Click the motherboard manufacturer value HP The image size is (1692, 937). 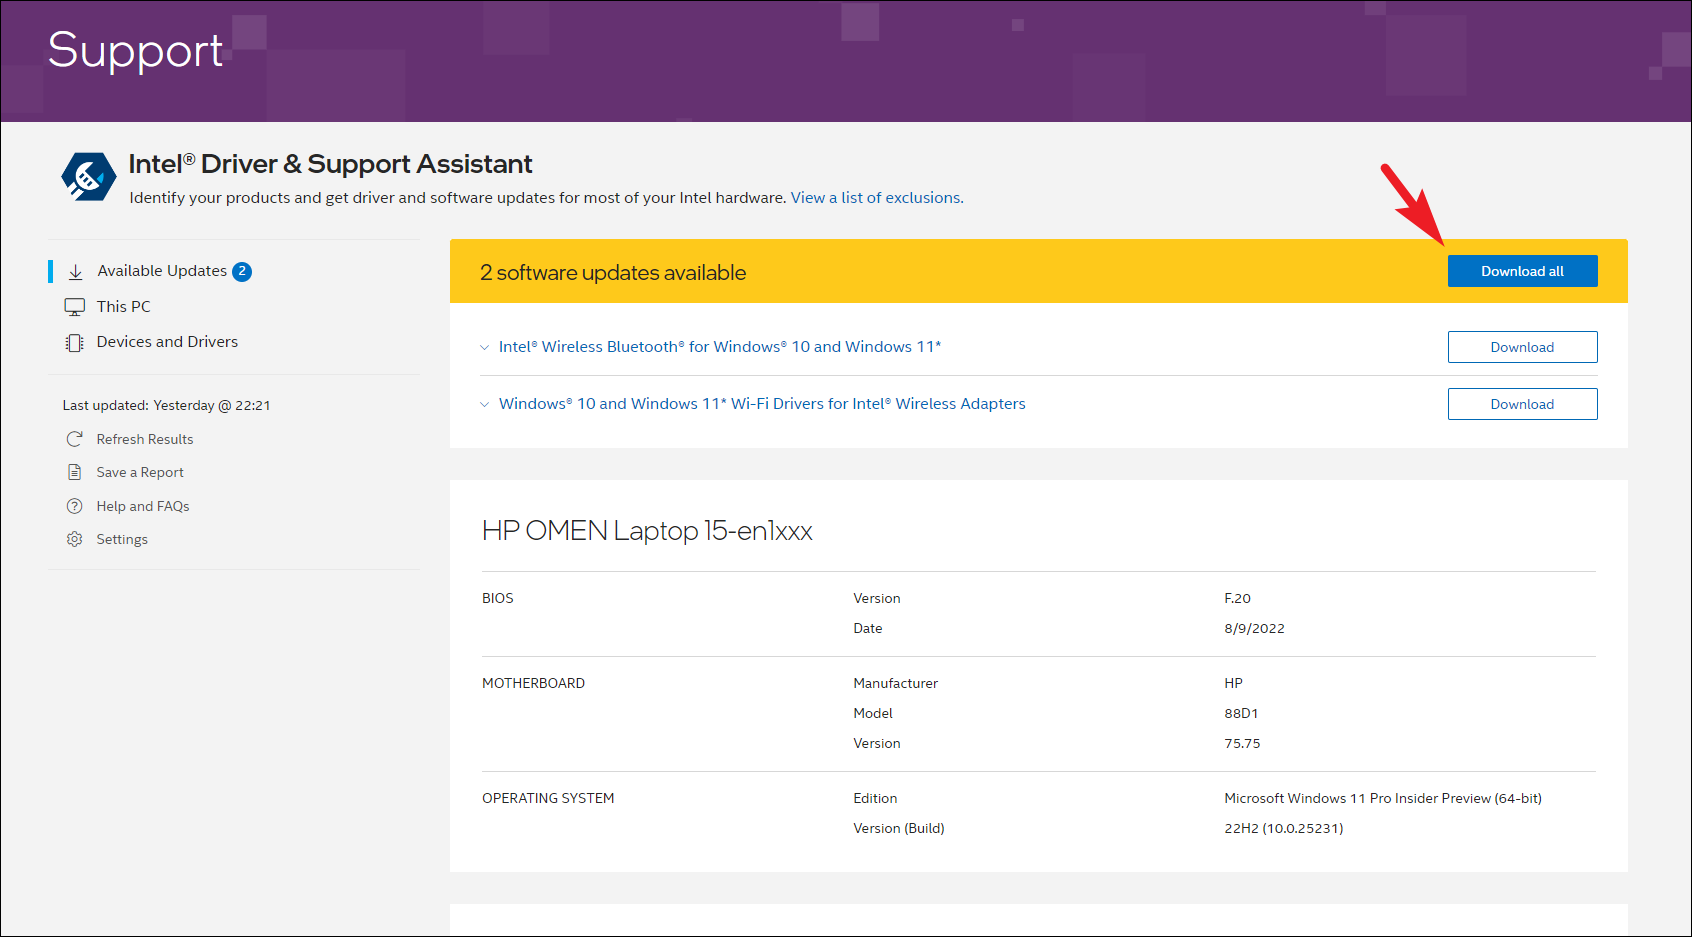click(x=1233, y=683)
